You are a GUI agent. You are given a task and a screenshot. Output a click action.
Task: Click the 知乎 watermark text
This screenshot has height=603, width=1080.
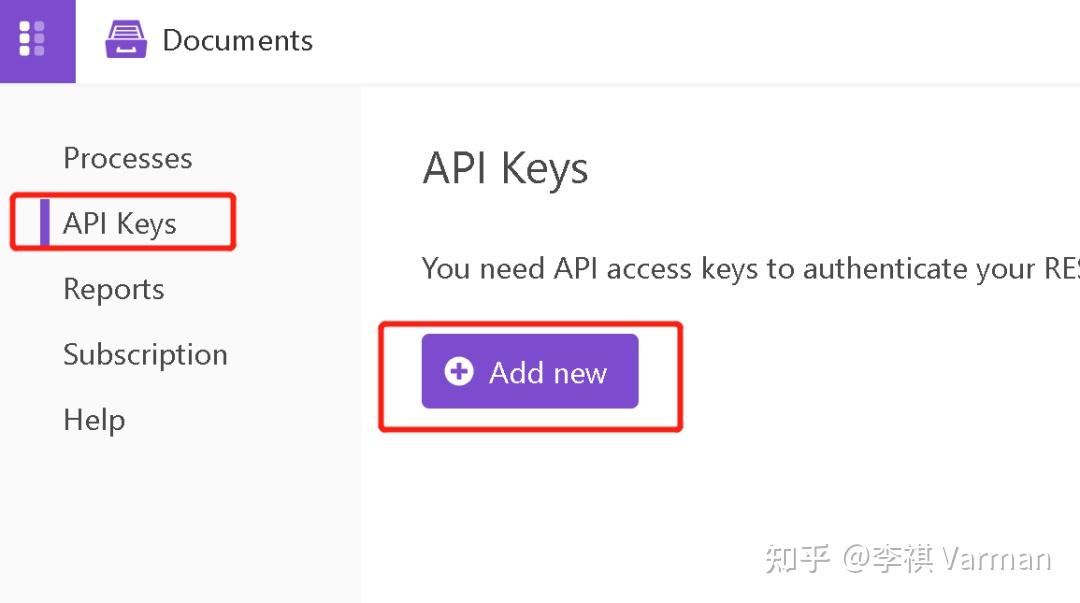tap(797, 558)
